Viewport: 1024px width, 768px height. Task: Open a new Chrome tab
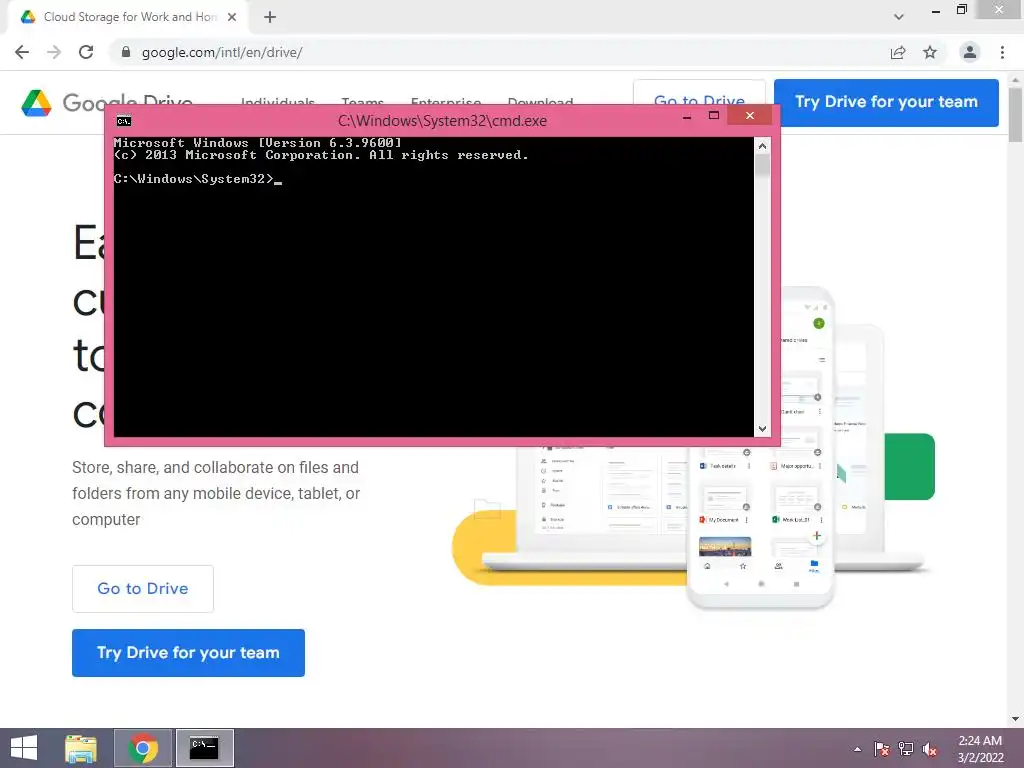pyautogui.click(x=270, y=17)
